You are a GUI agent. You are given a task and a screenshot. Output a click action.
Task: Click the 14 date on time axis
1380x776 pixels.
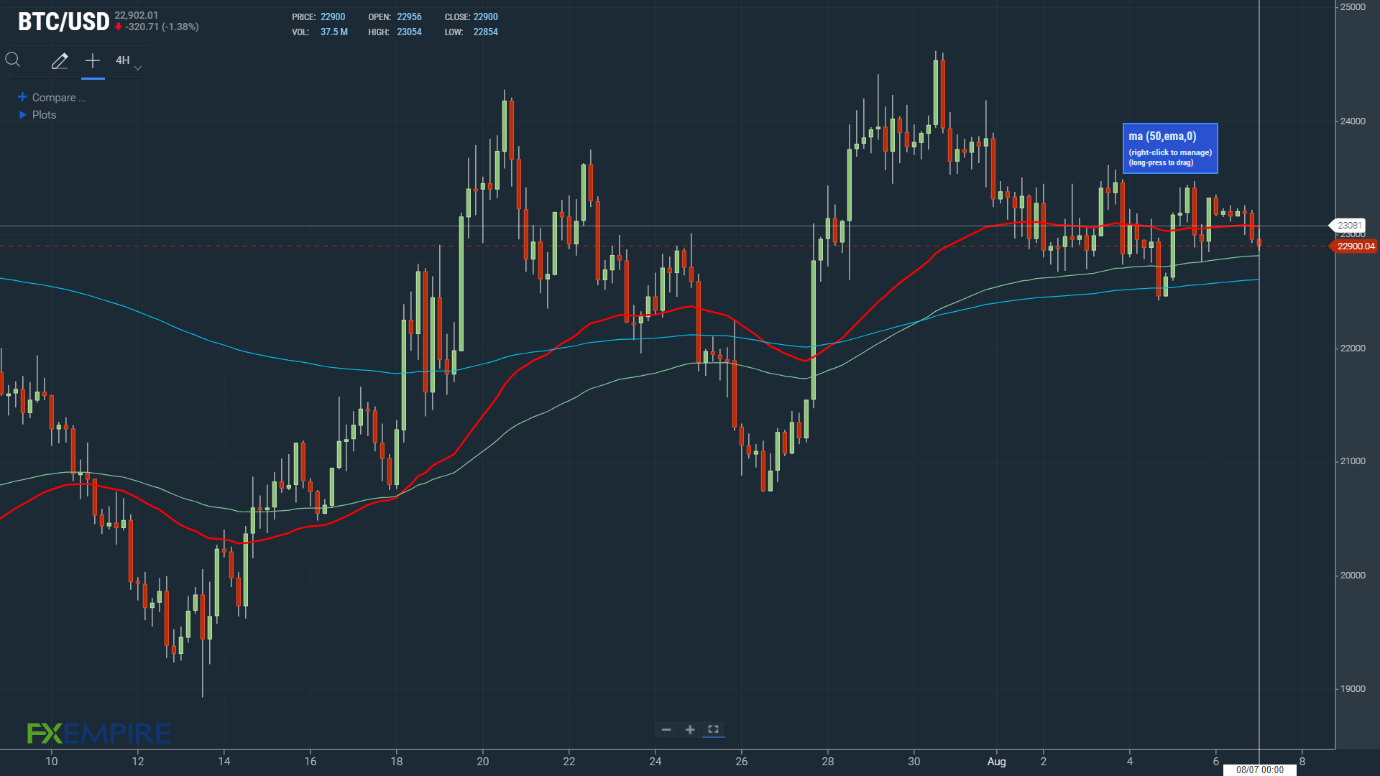224,760
